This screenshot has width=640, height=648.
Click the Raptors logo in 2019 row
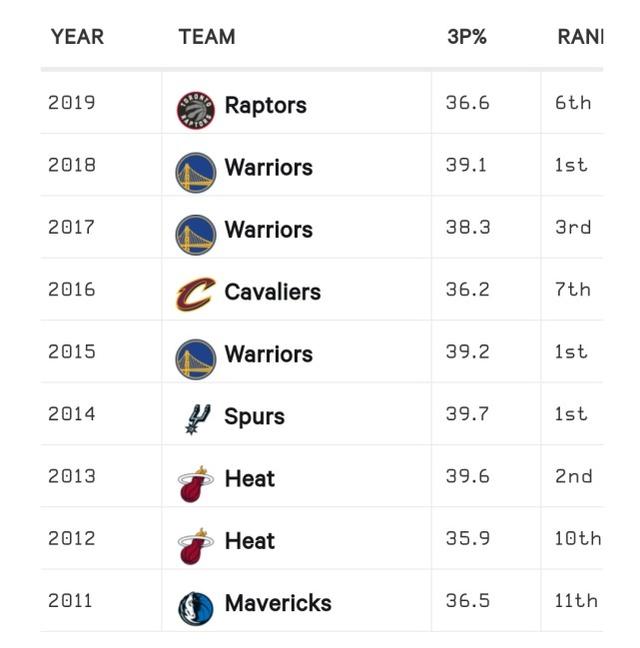click(x=196, y=109)
